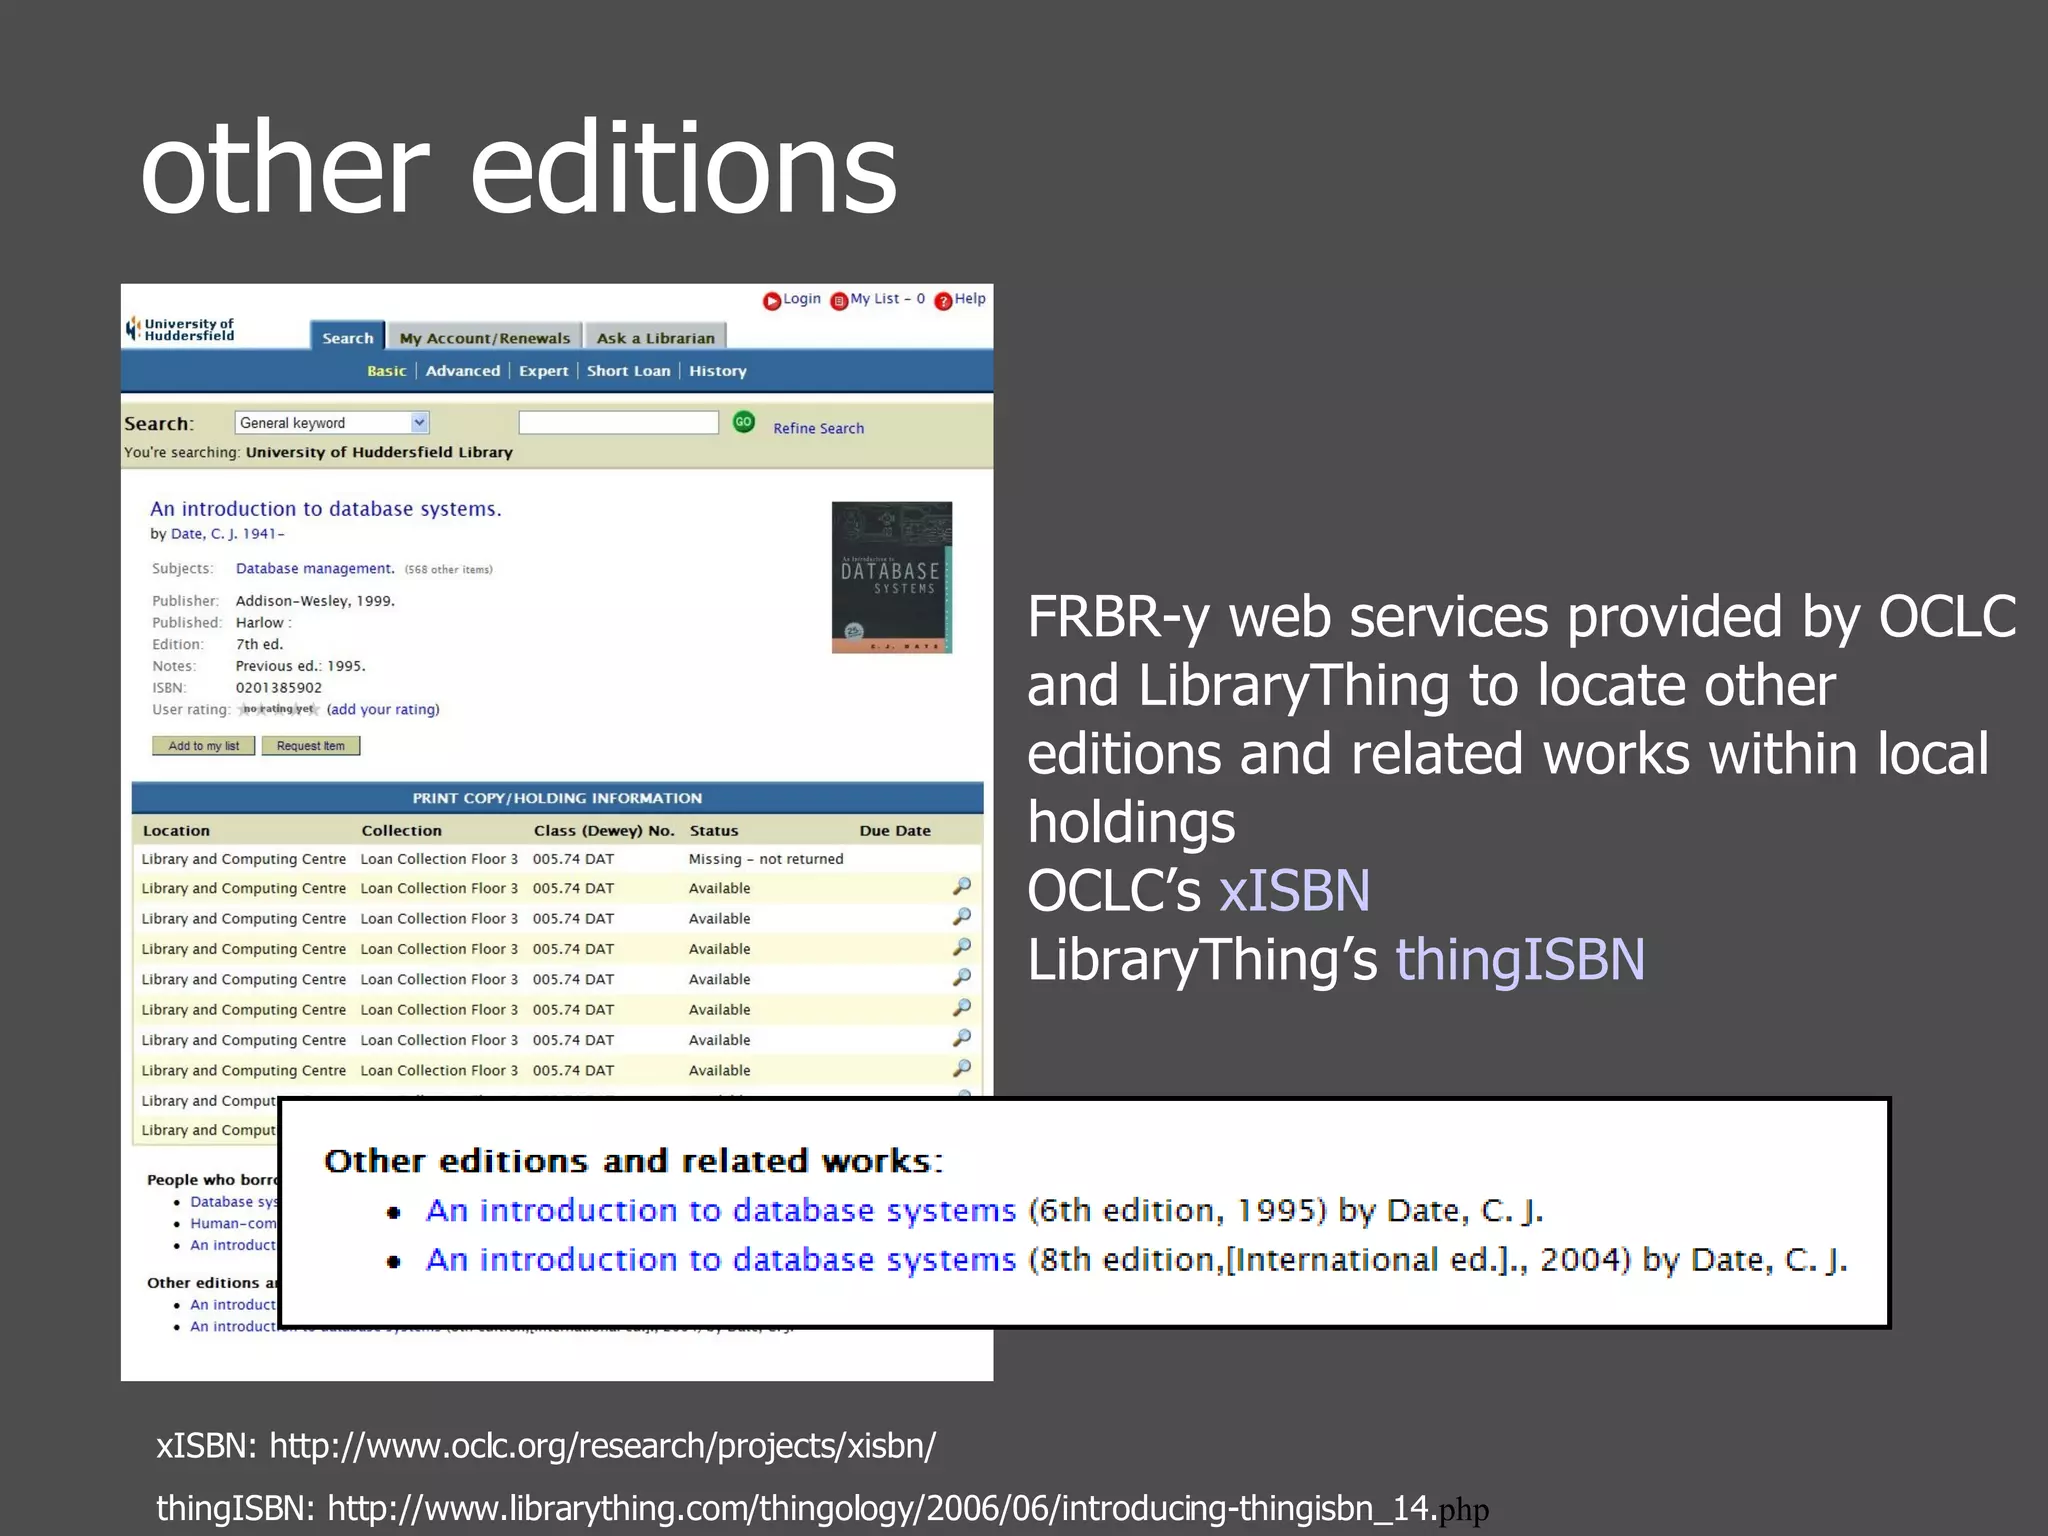Click magnifier icon in seventh Available row
This screenshot has width=2048, height=1536.
pyautogui.click(x=962, y=1068)
